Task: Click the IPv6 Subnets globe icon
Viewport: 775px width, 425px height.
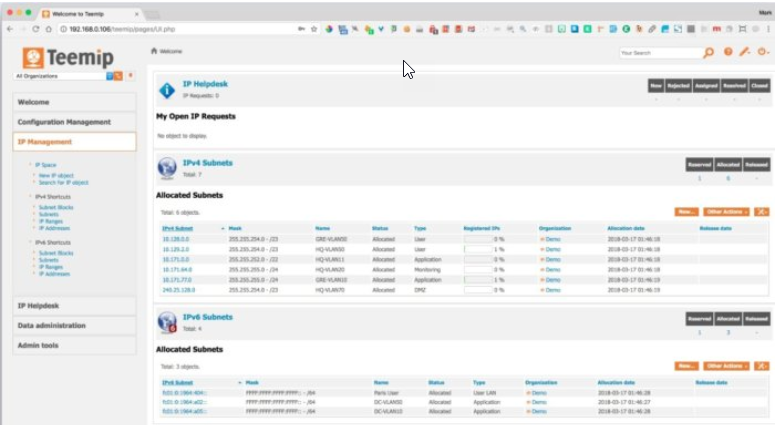Action: (167, 321)
